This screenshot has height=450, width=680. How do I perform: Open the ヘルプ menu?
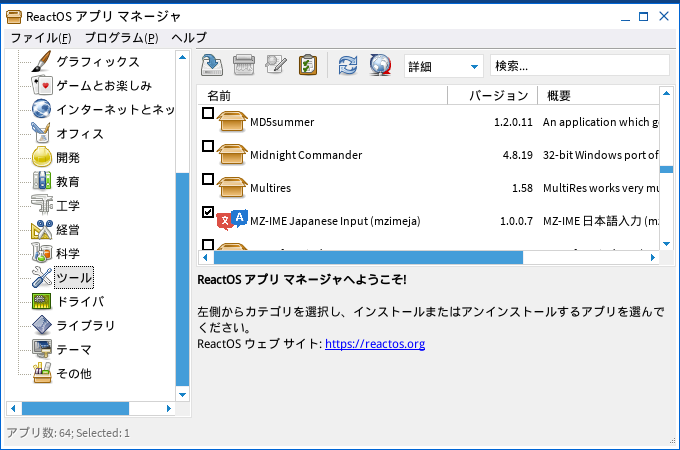pos(189,38)
